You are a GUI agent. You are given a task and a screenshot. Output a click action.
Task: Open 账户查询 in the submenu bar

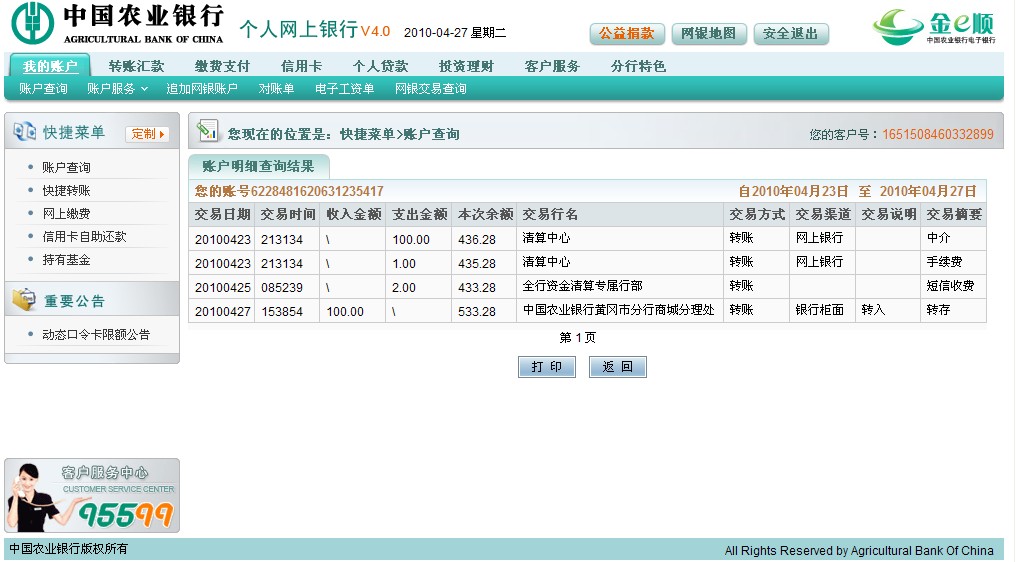tap(43, 89)
